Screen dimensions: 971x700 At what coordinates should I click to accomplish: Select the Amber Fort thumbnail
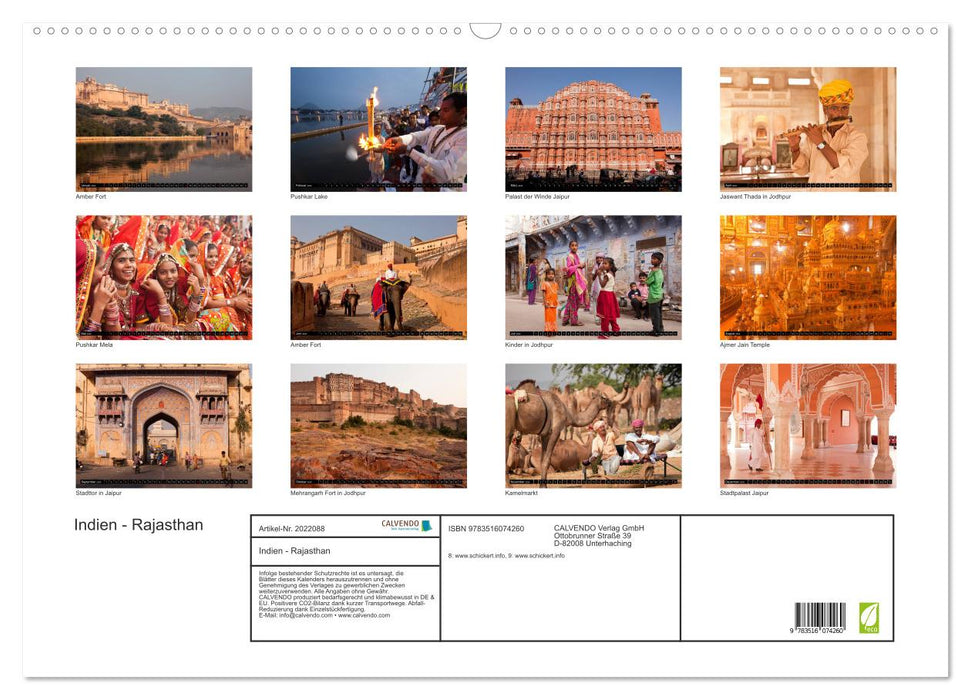163,127
